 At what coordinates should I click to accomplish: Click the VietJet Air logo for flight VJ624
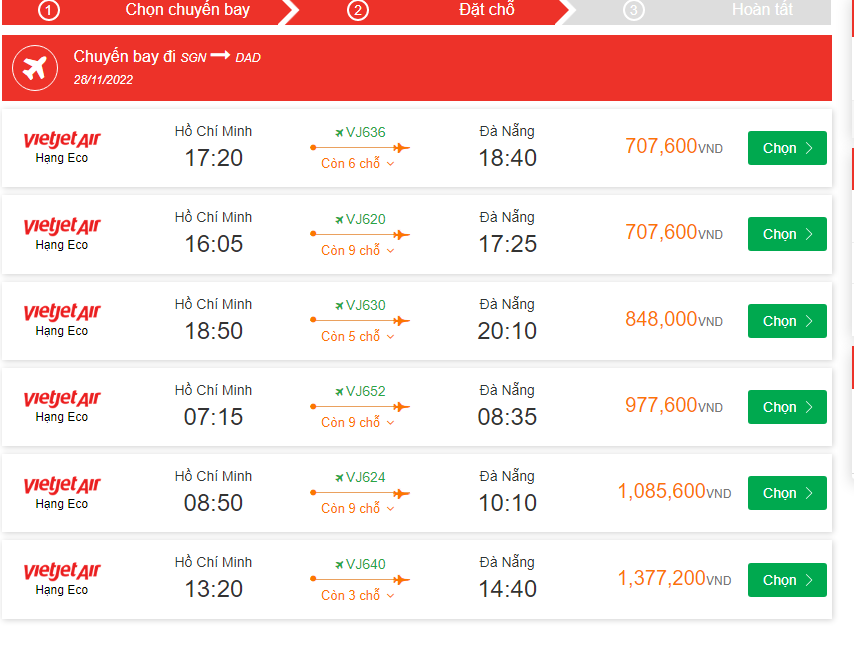[x=62, y=485]
